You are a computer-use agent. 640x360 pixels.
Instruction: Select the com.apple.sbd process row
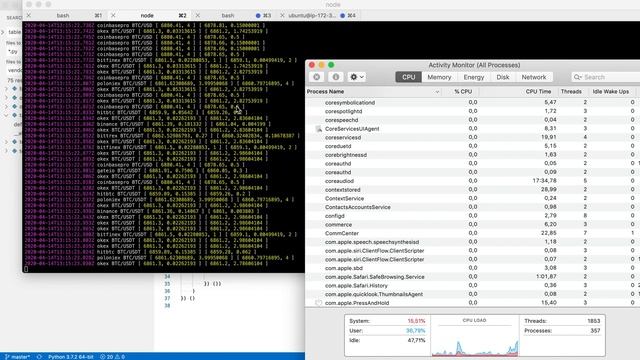coord(473,268)
